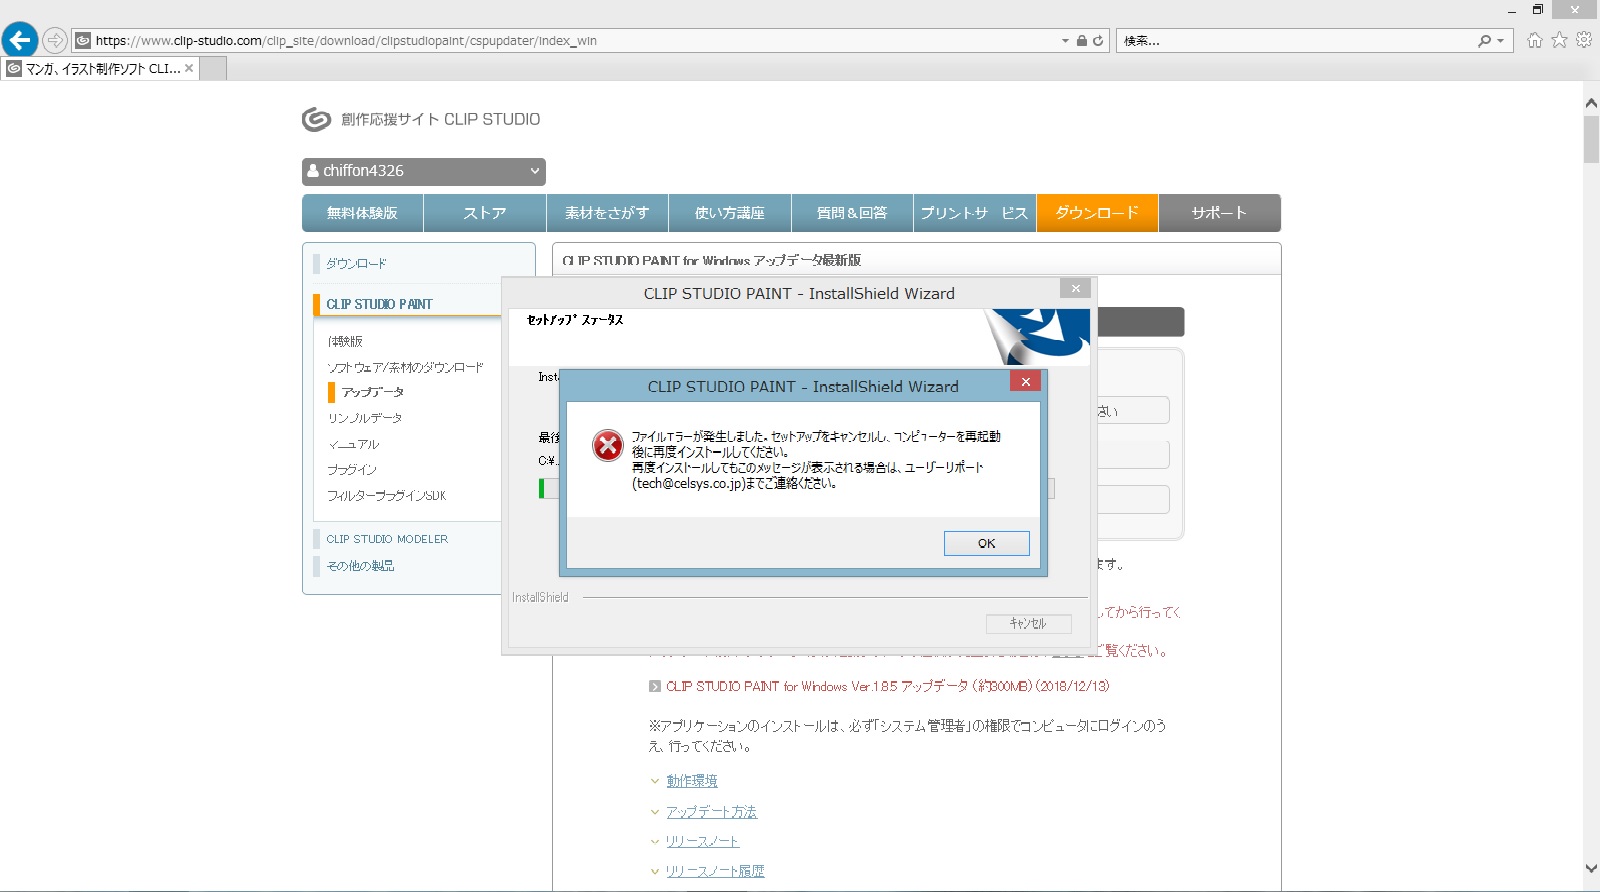The image size is (1600, 892).
Task: Click the Refresh icon in the address bar
Action: pos(1098,41)
